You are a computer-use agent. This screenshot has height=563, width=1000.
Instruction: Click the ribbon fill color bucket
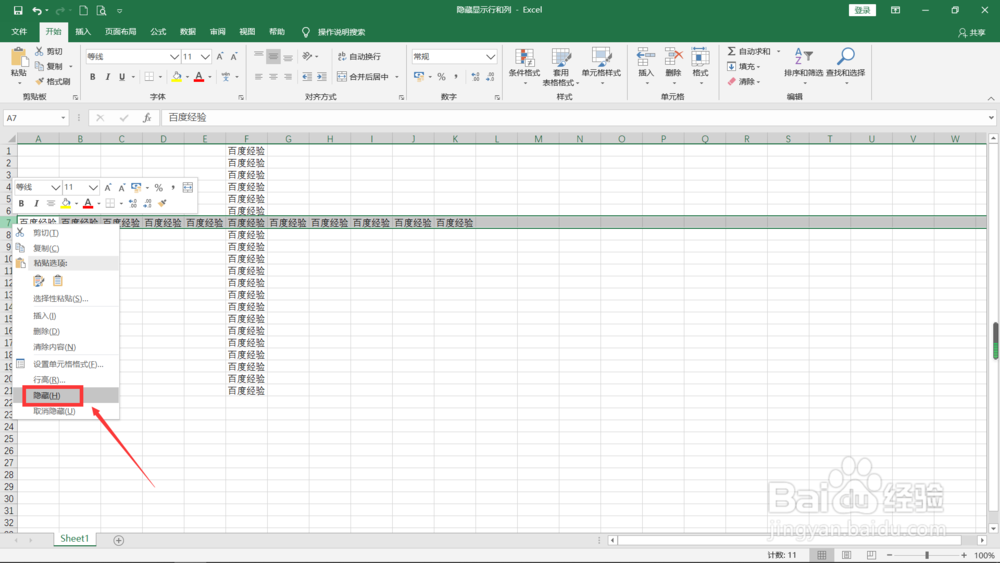(177, 77)
